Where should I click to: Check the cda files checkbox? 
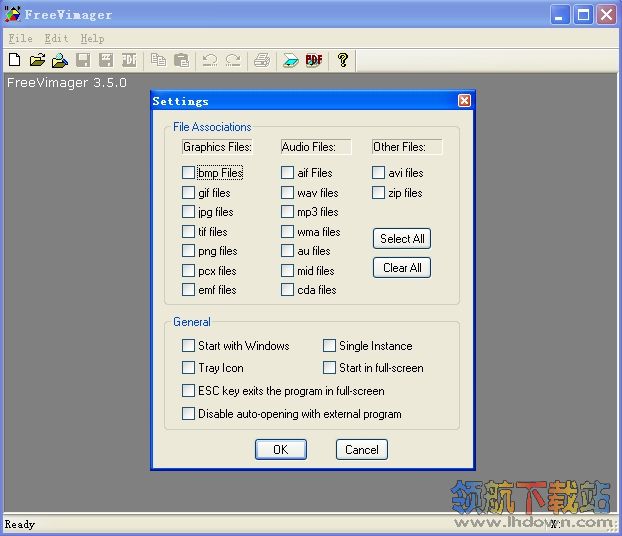click(287, 290)
